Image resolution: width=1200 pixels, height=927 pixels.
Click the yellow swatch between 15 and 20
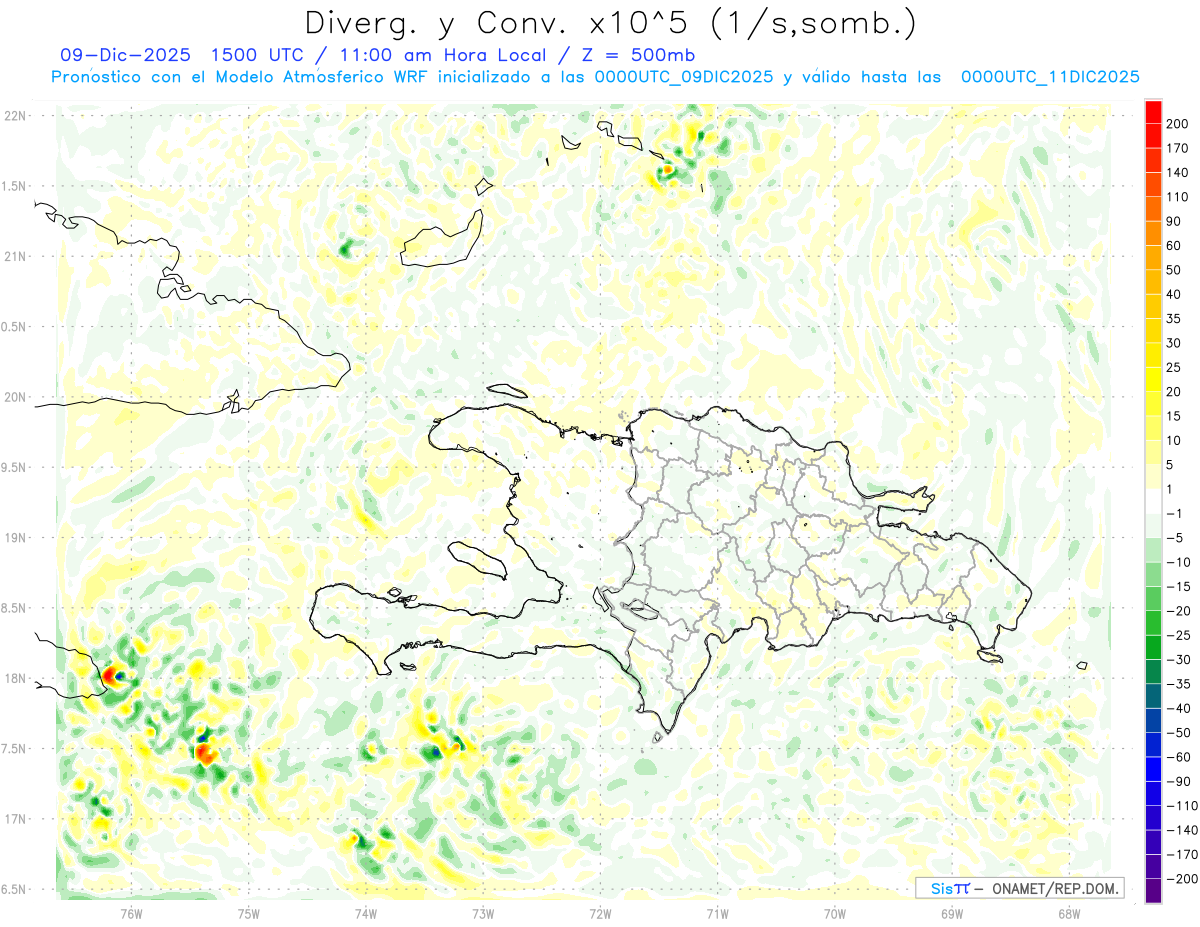coord(1153,403)
